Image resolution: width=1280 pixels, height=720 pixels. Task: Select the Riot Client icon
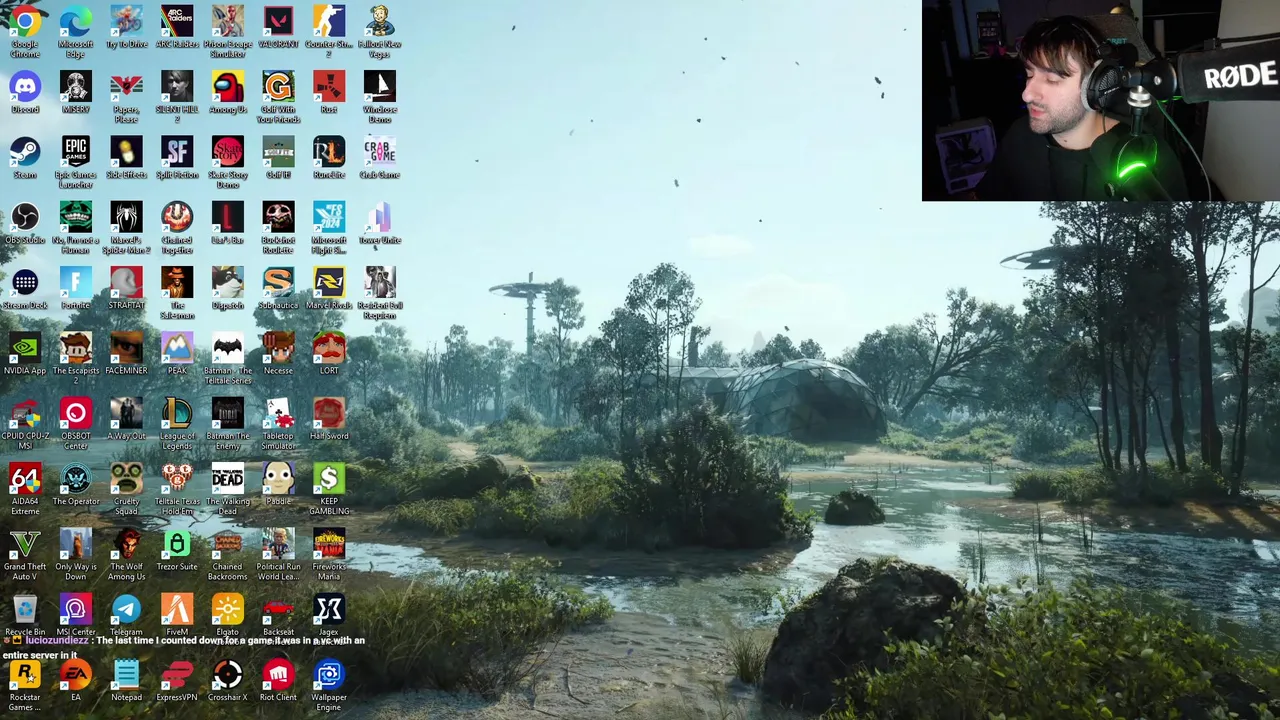278,675
